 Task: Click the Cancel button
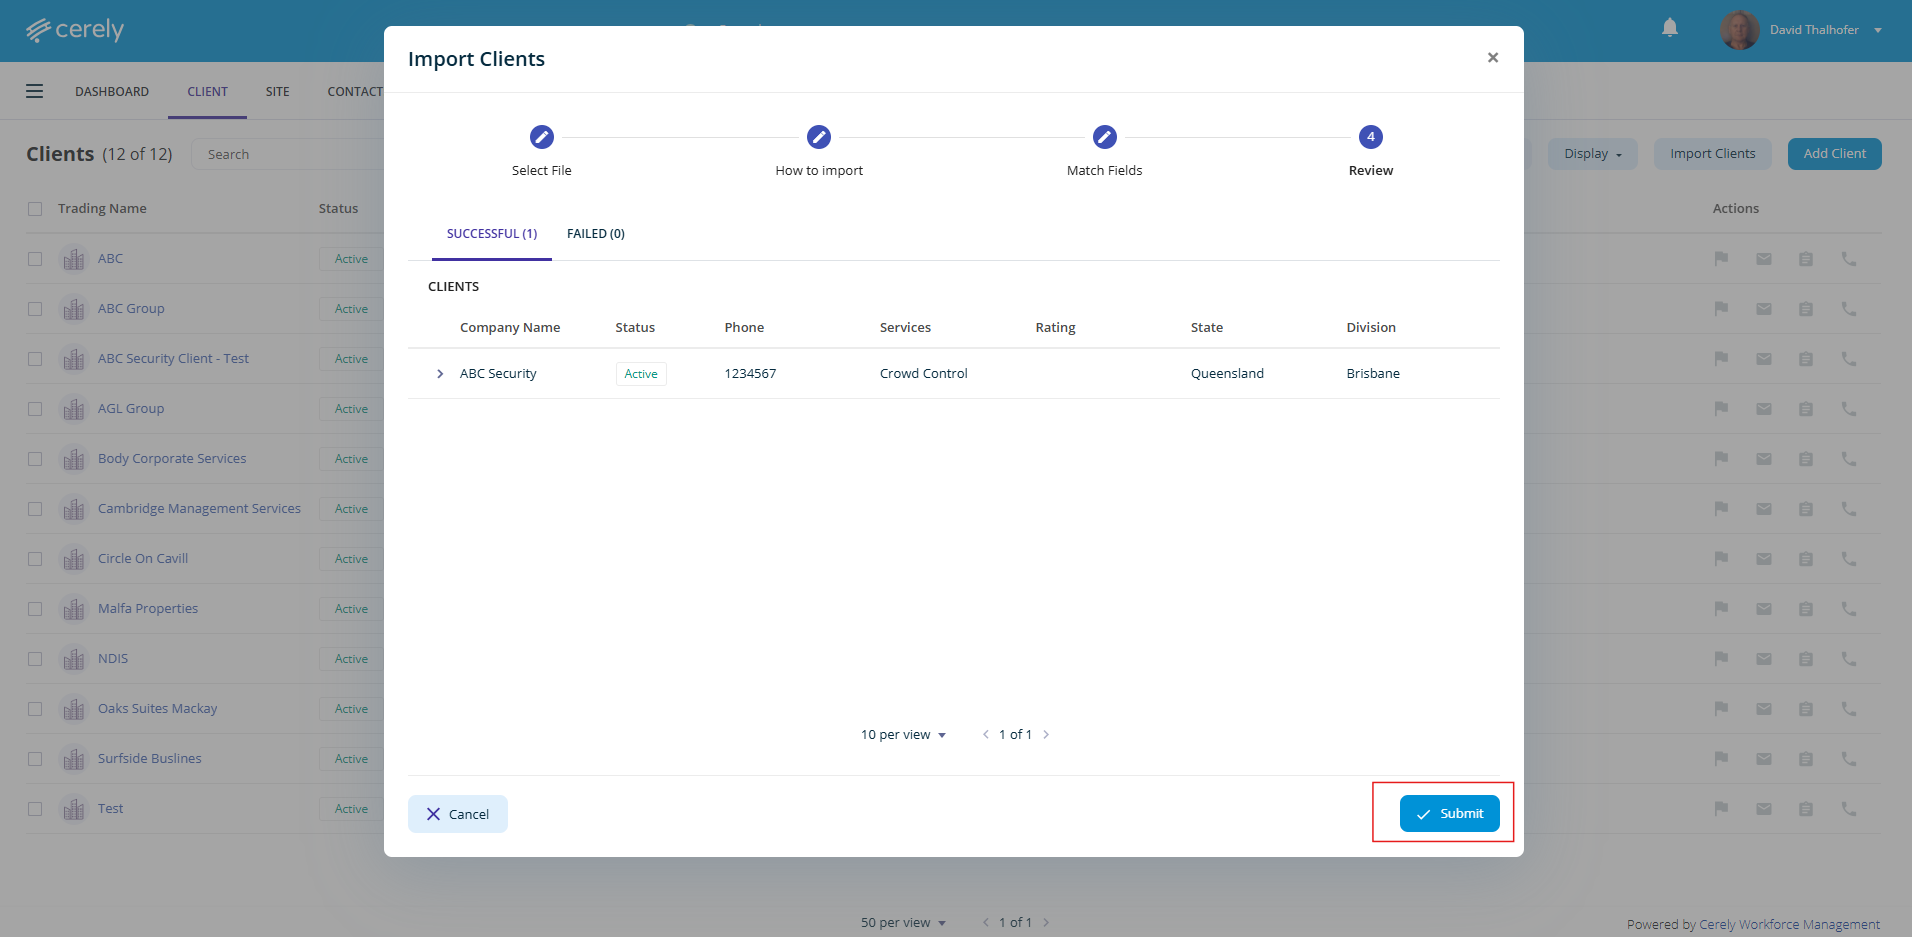[458, 814]
